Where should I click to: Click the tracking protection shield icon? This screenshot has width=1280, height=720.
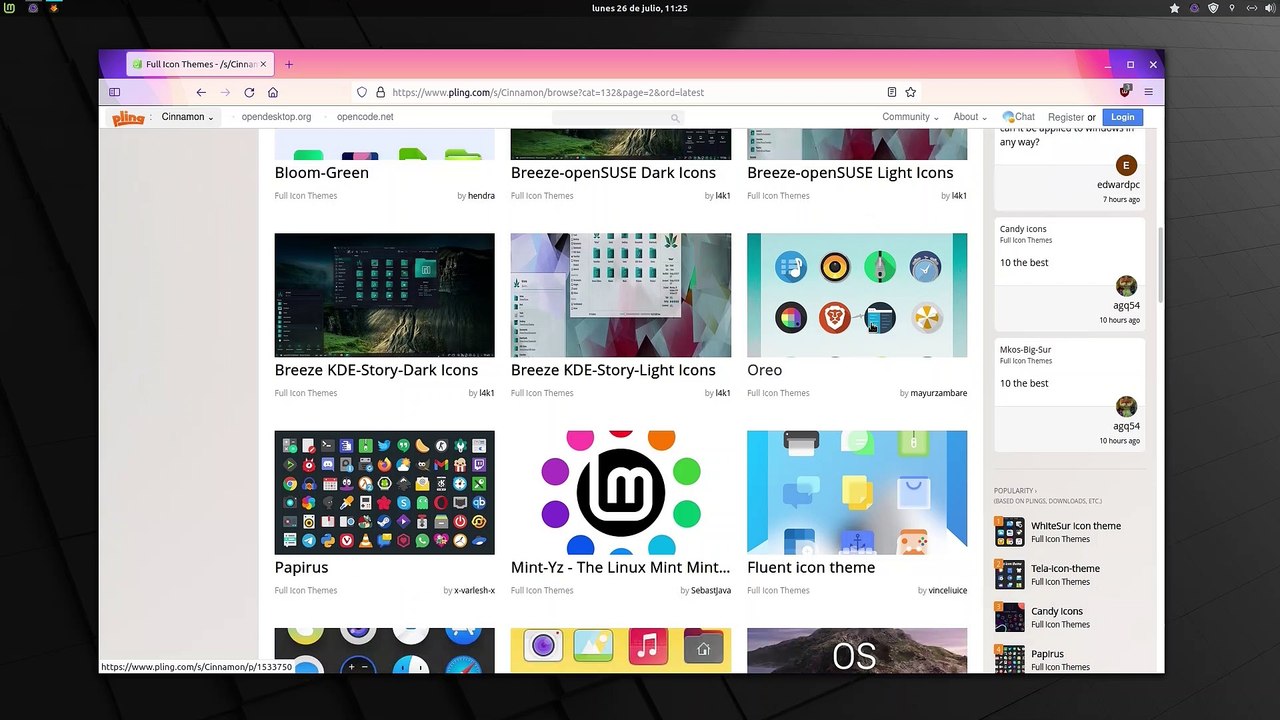[362, 92]
